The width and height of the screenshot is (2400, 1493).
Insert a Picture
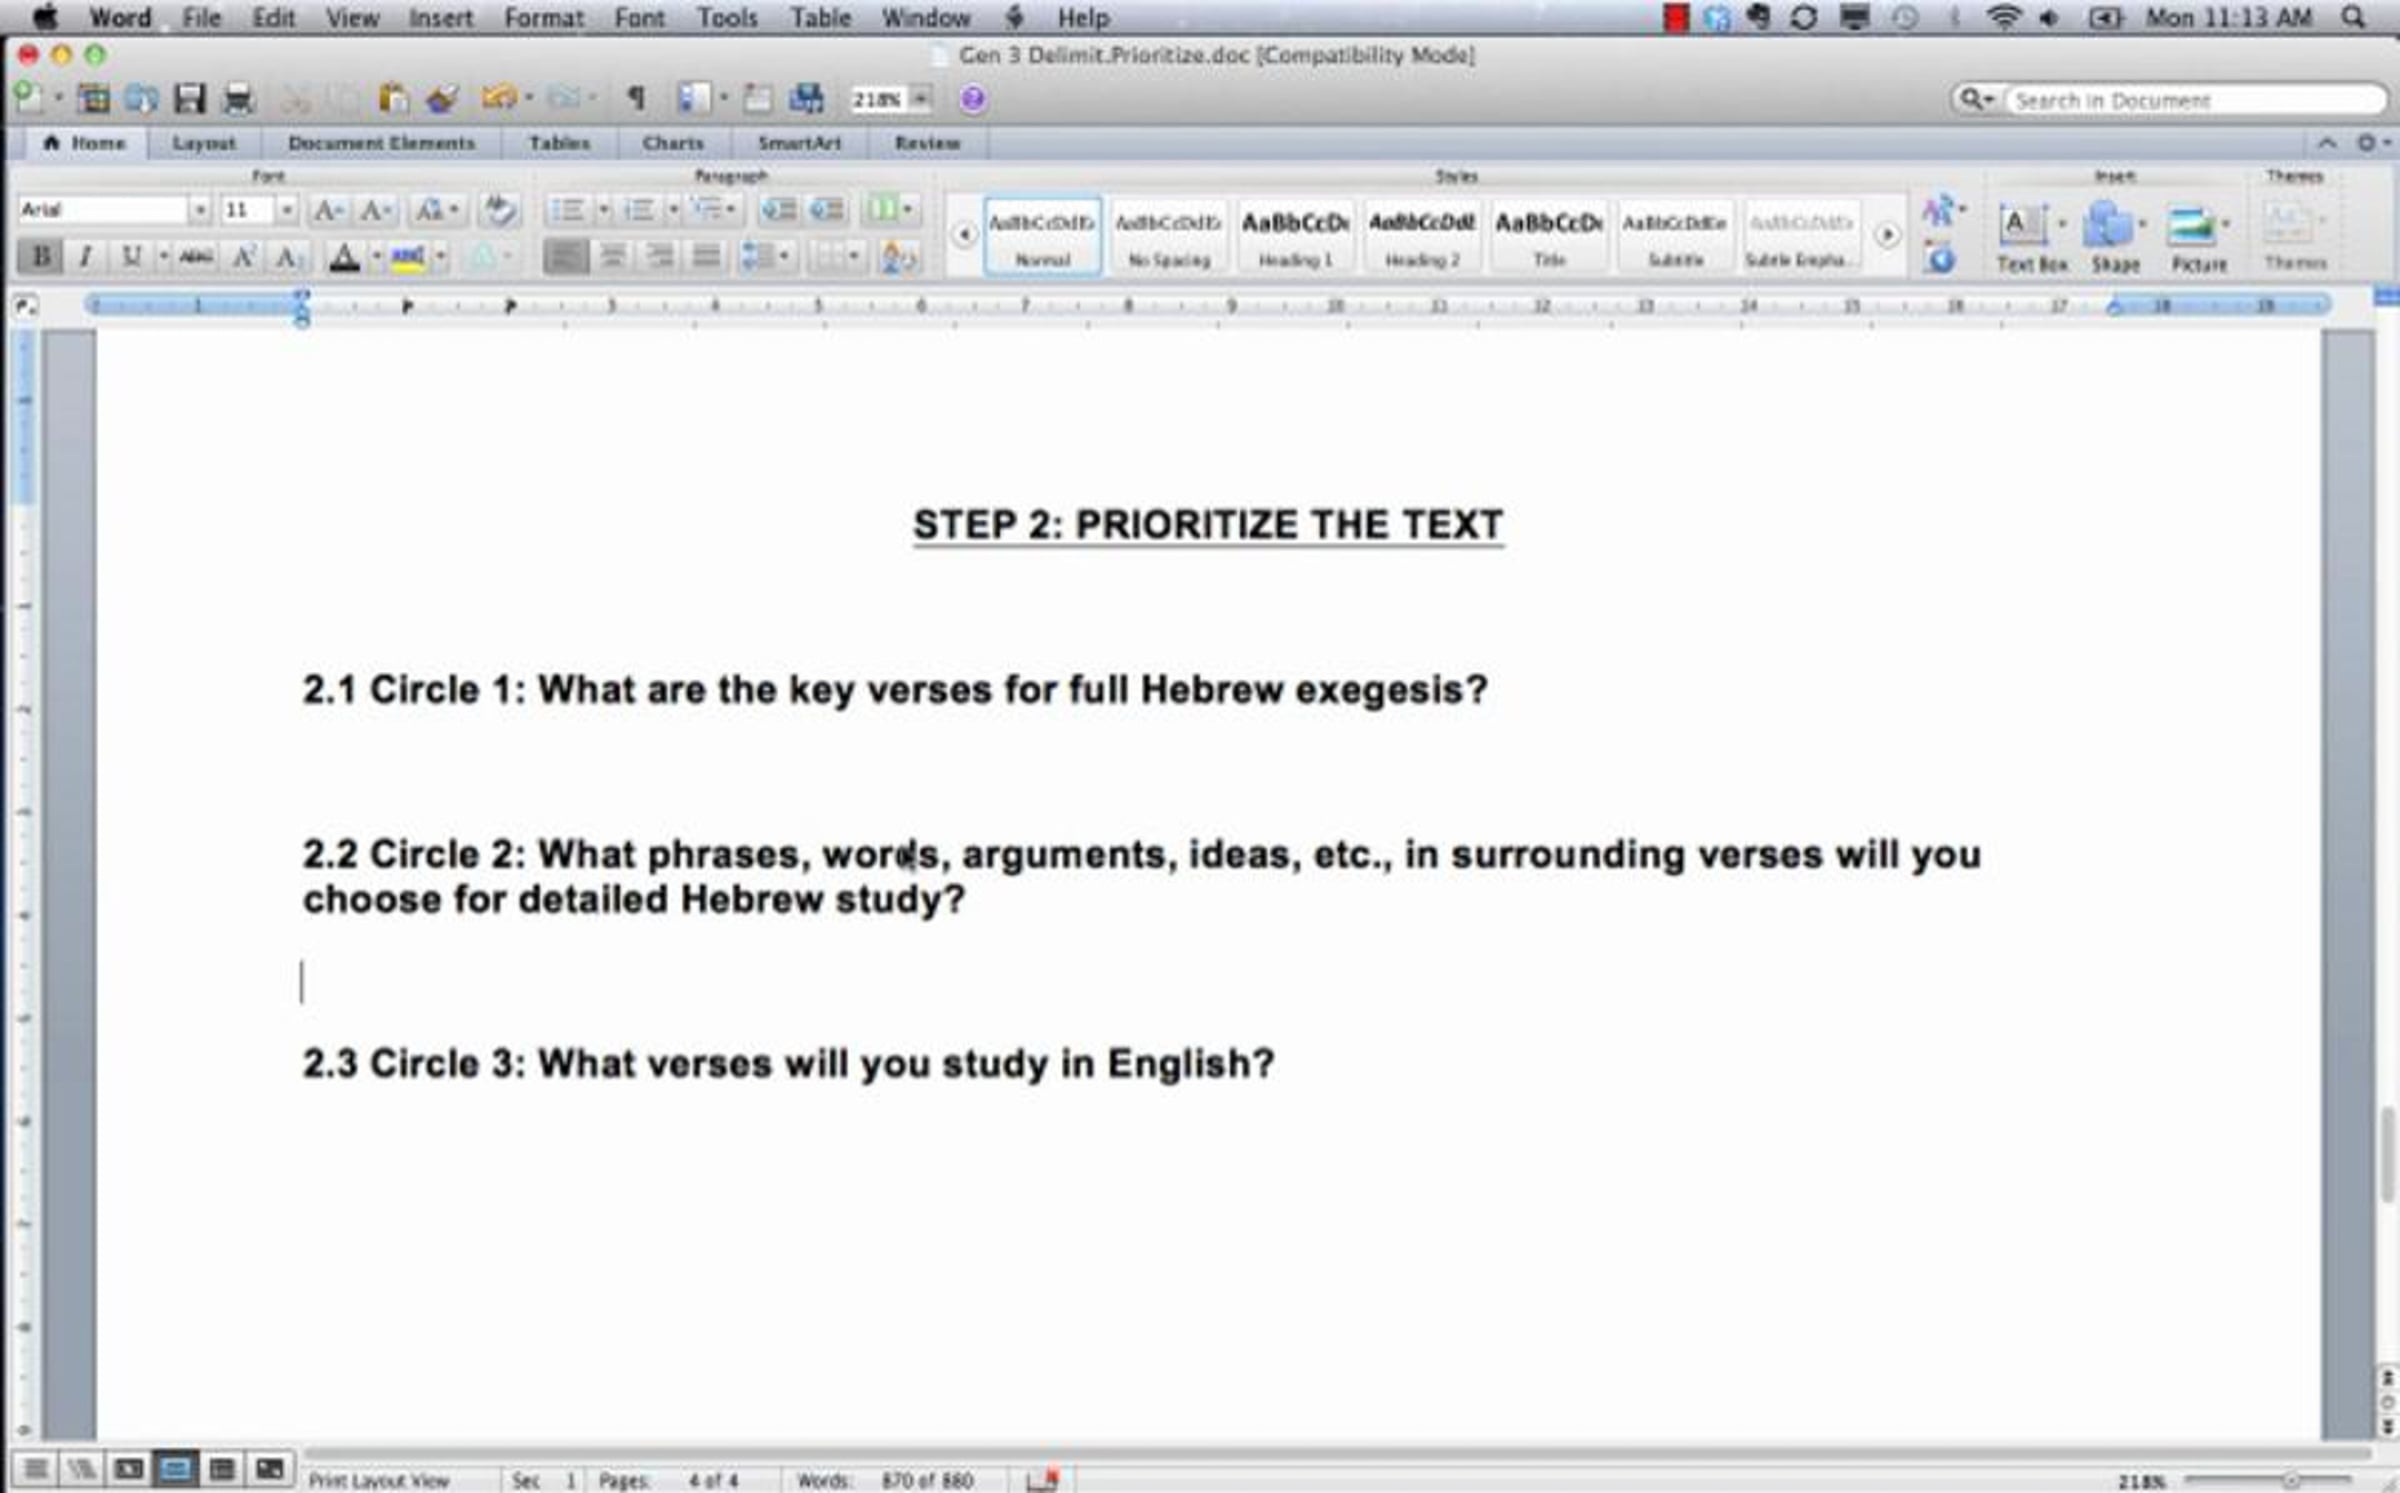[x=2199, y=236]
